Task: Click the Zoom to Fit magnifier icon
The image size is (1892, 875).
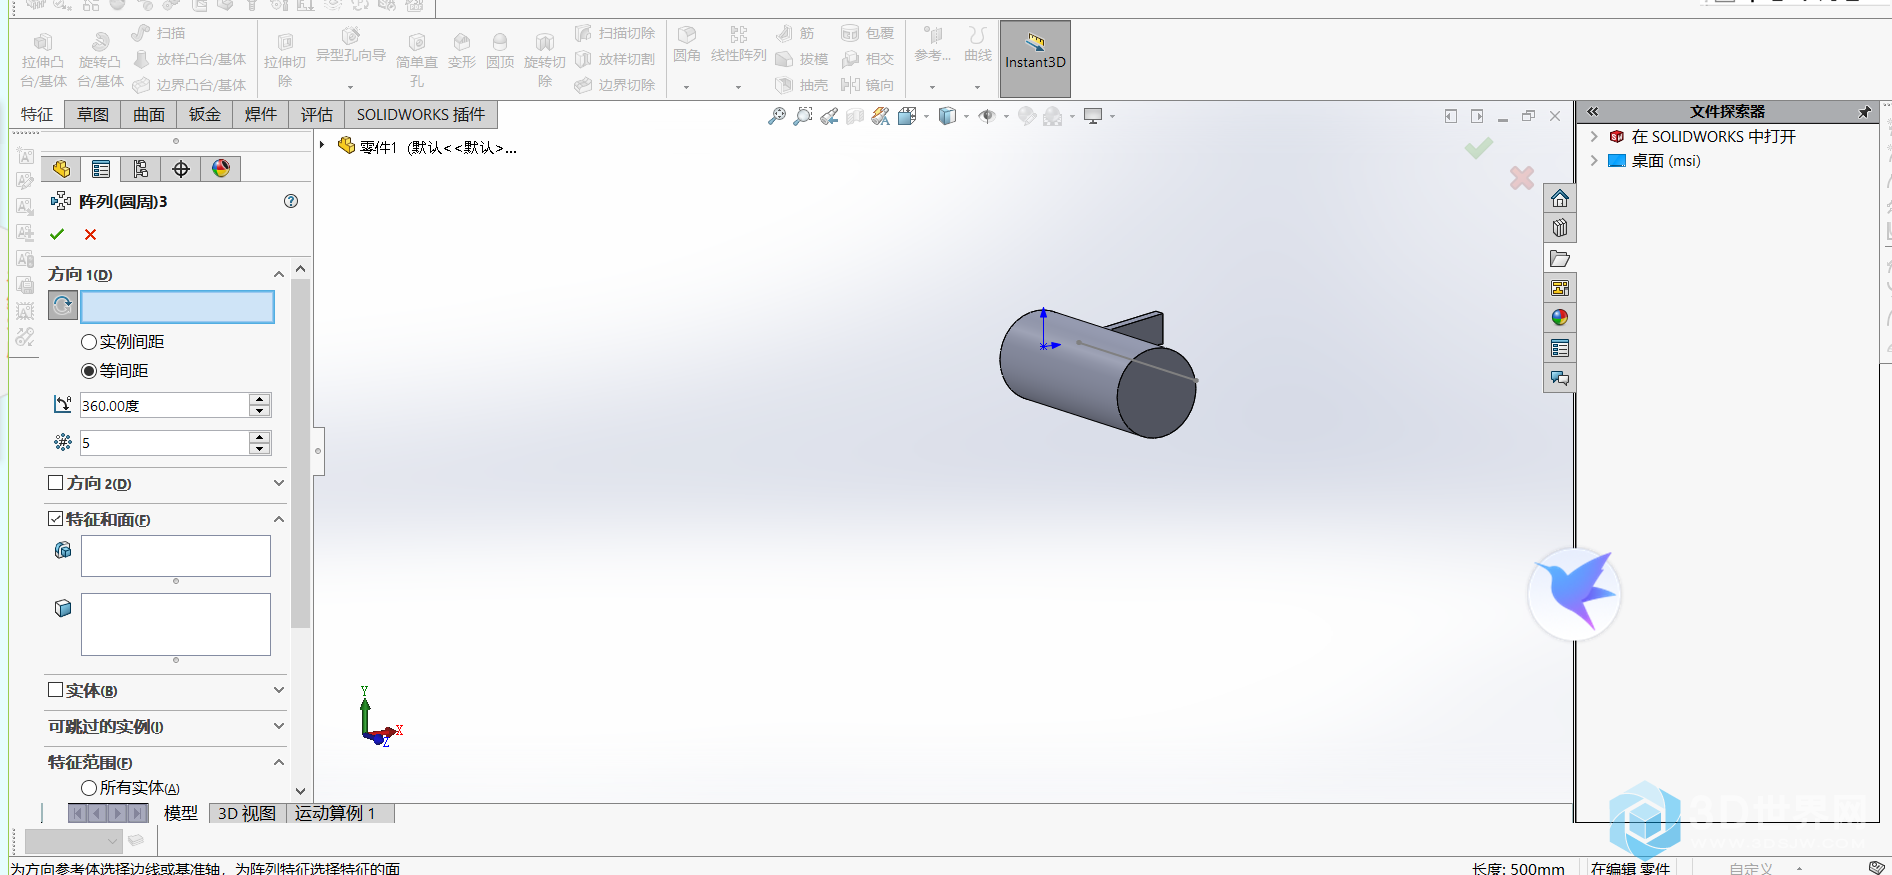Action: [777, 117]
